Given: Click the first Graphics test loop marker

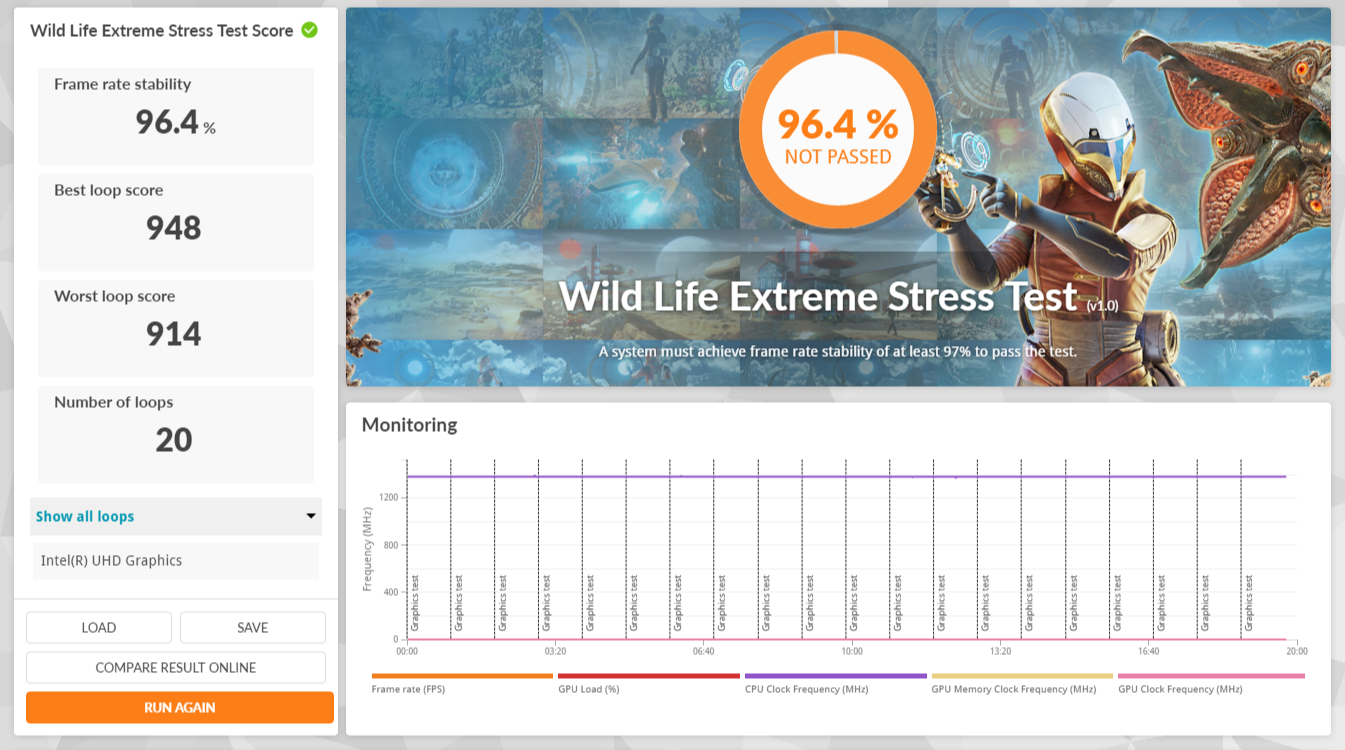Looking at the screenshot, I should point(415,601).
